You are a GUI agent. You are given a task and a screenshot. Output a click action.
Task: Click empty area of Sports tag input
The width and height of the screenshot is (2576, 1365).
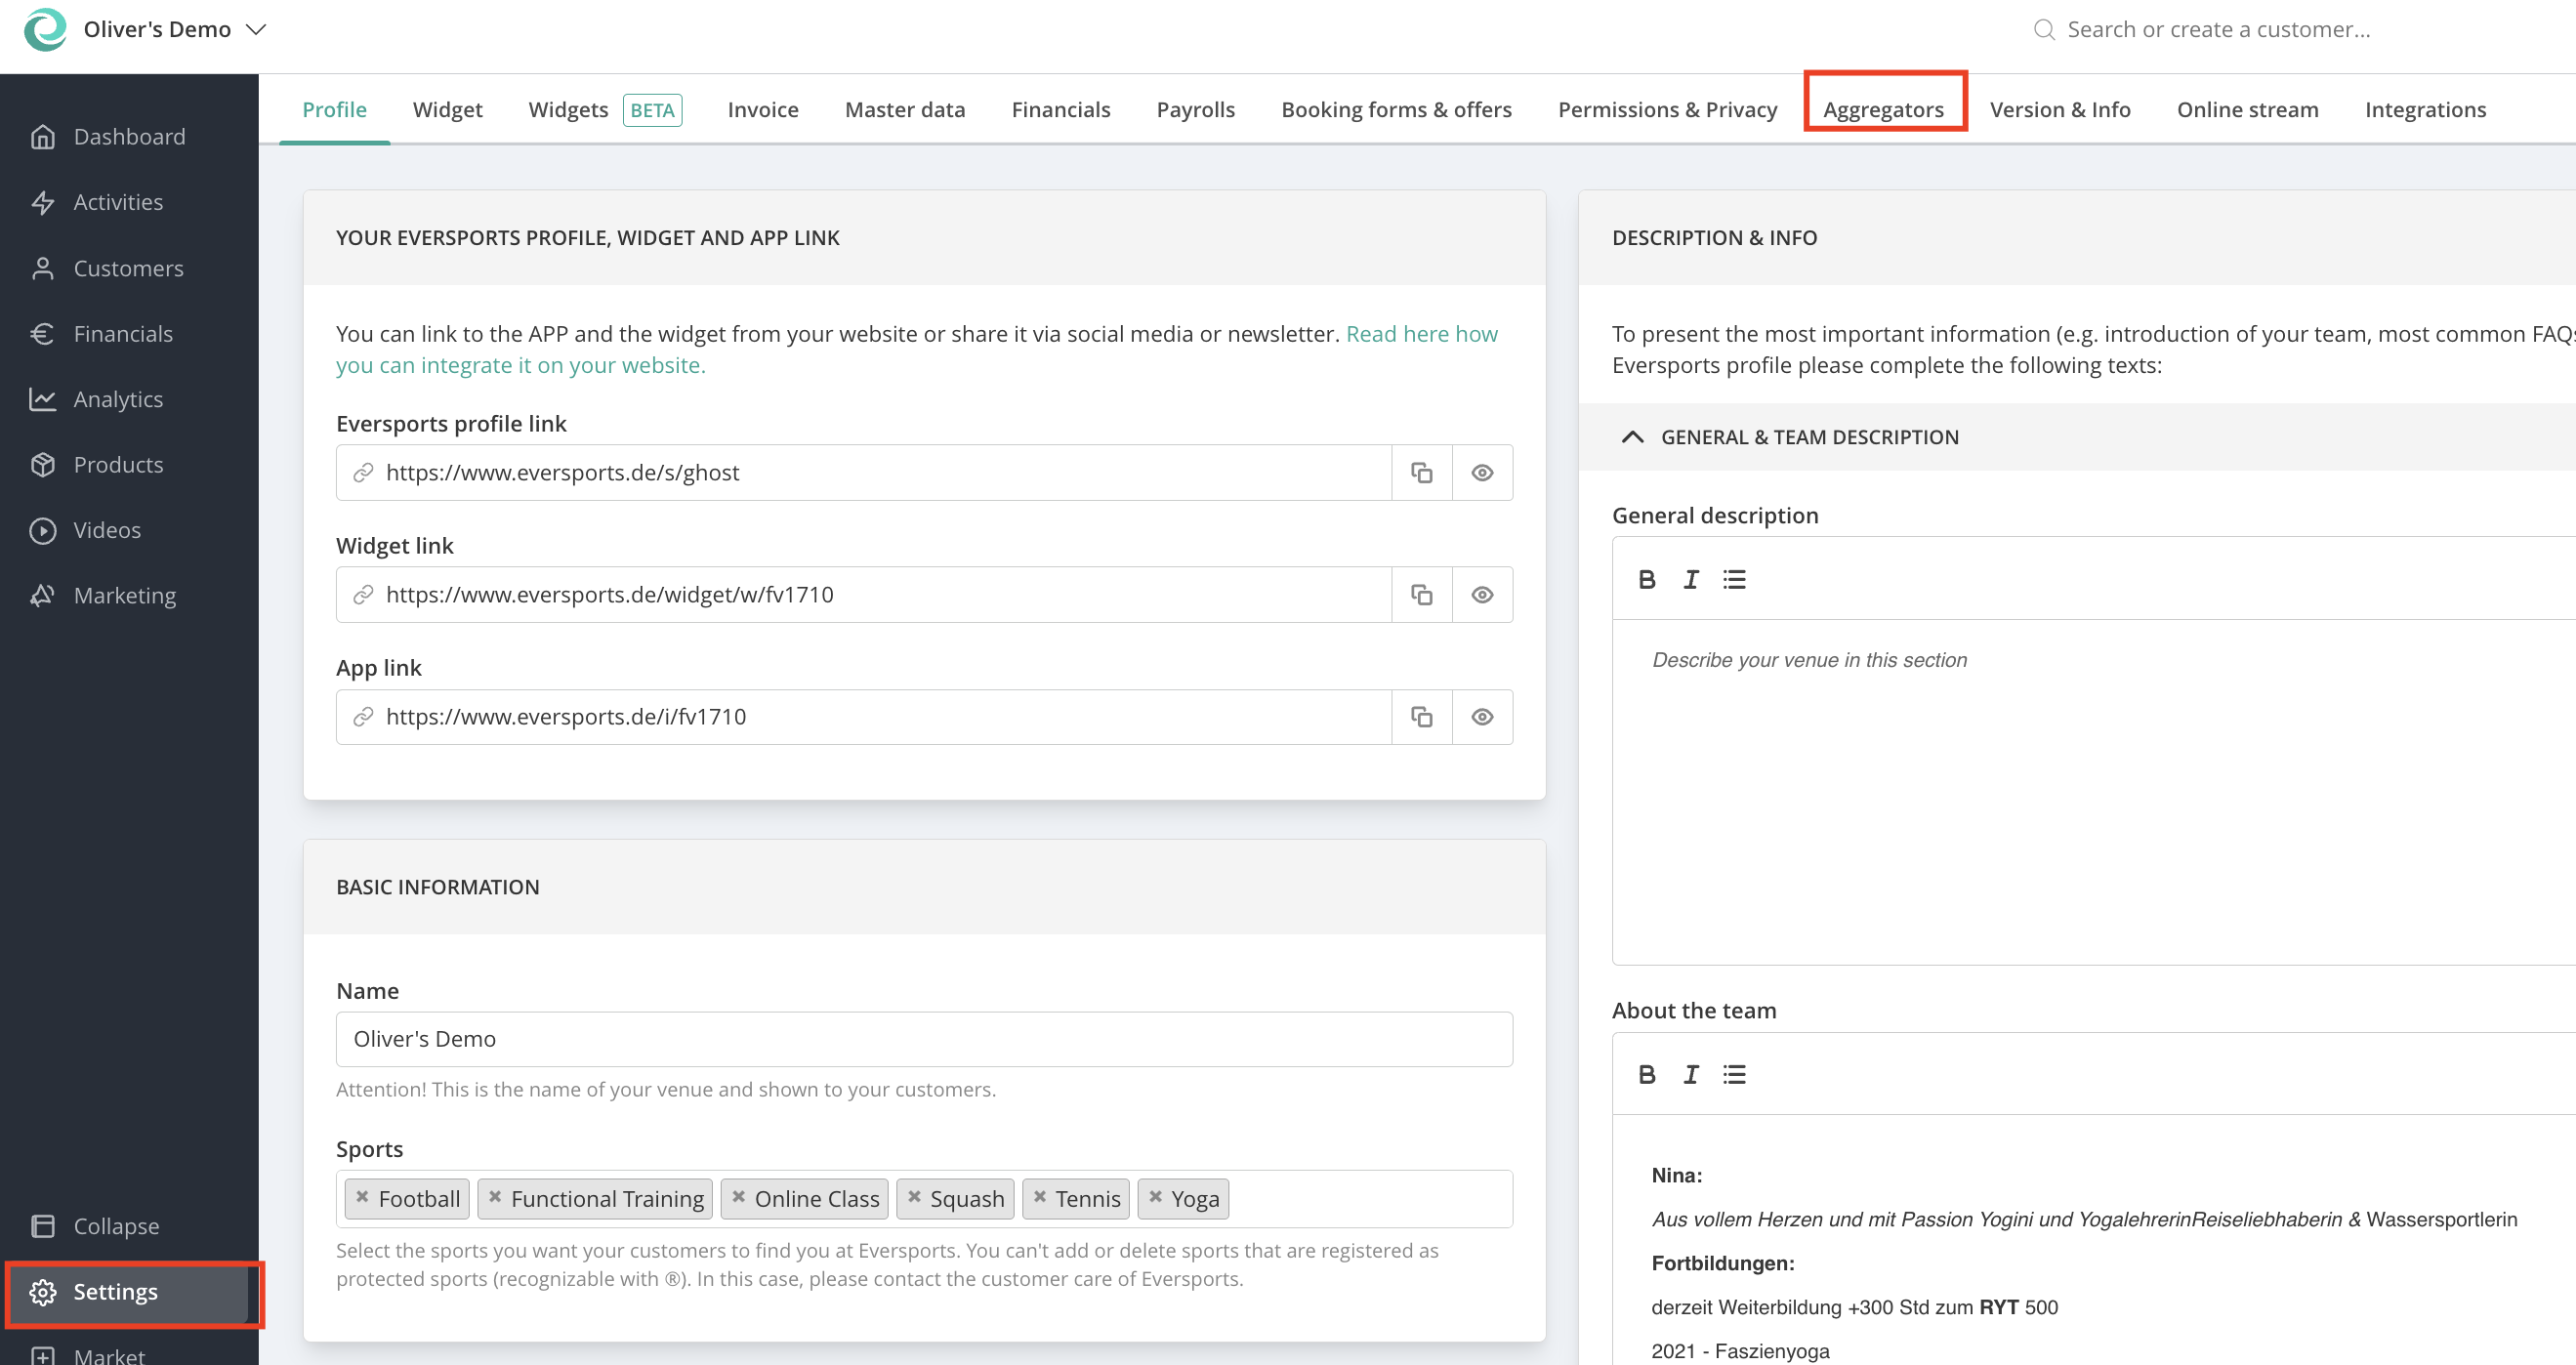point(1370,1198)
